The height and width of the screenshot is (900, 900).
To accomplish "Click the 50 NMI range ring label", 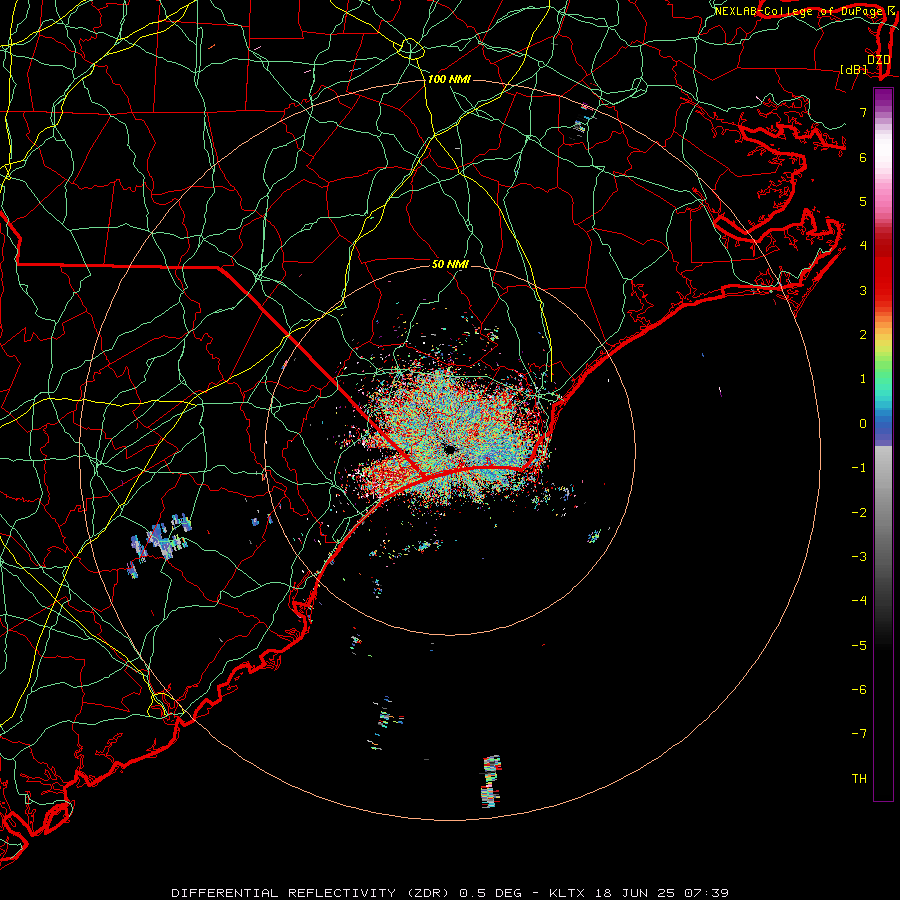I will [450, 264].
